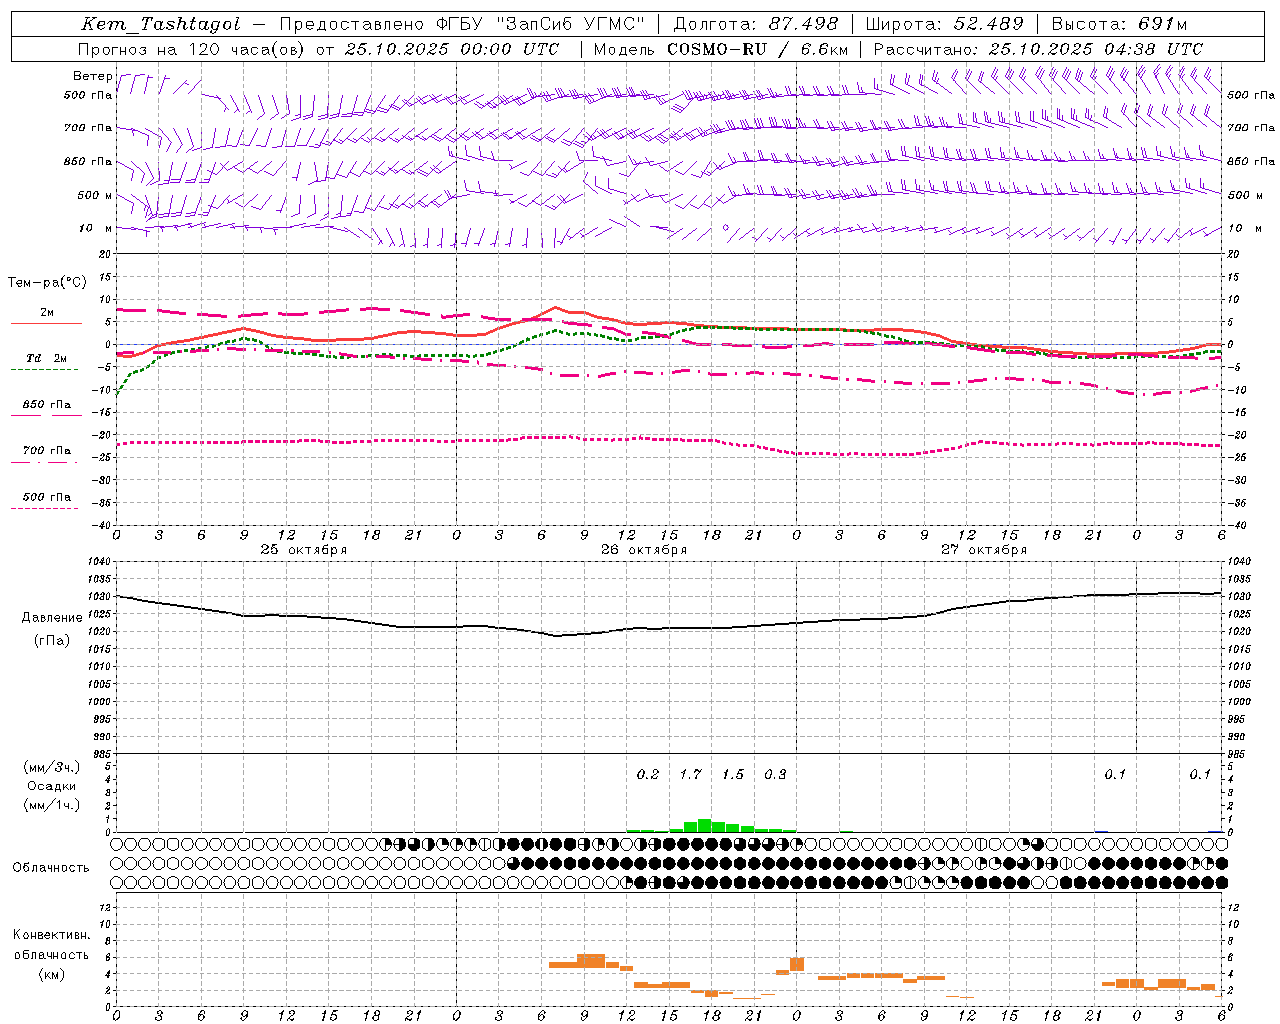Click the tallest orange convective cloud bar
The image size is (1280, 1024).
tap(591, 960)
